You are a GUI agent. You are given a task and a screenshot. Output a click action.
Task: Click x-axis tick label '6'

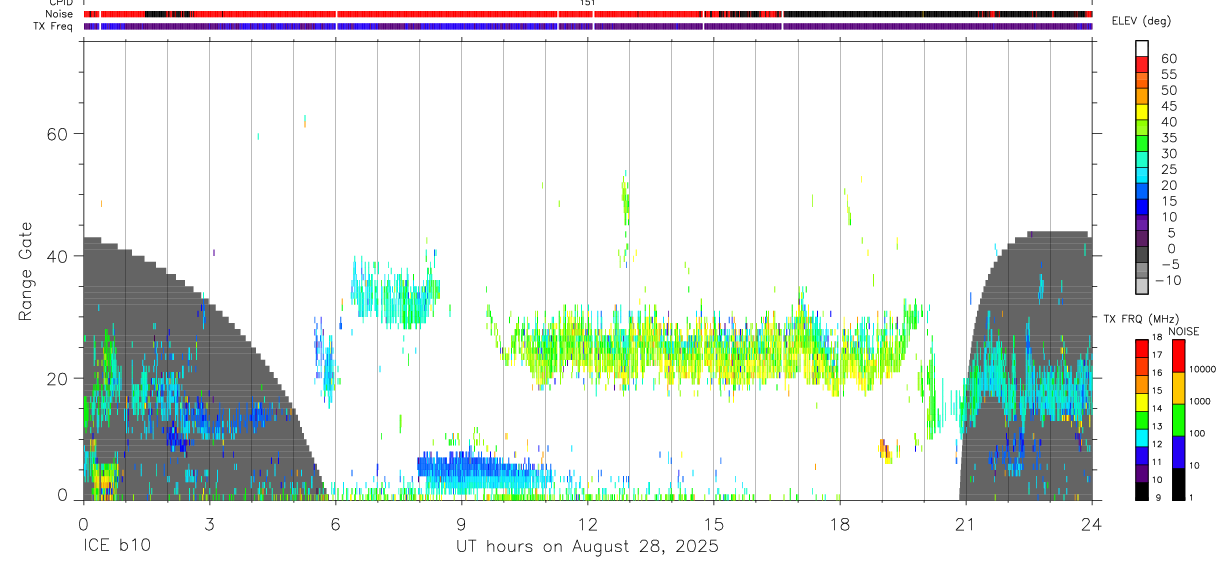(x=335, y=523)
